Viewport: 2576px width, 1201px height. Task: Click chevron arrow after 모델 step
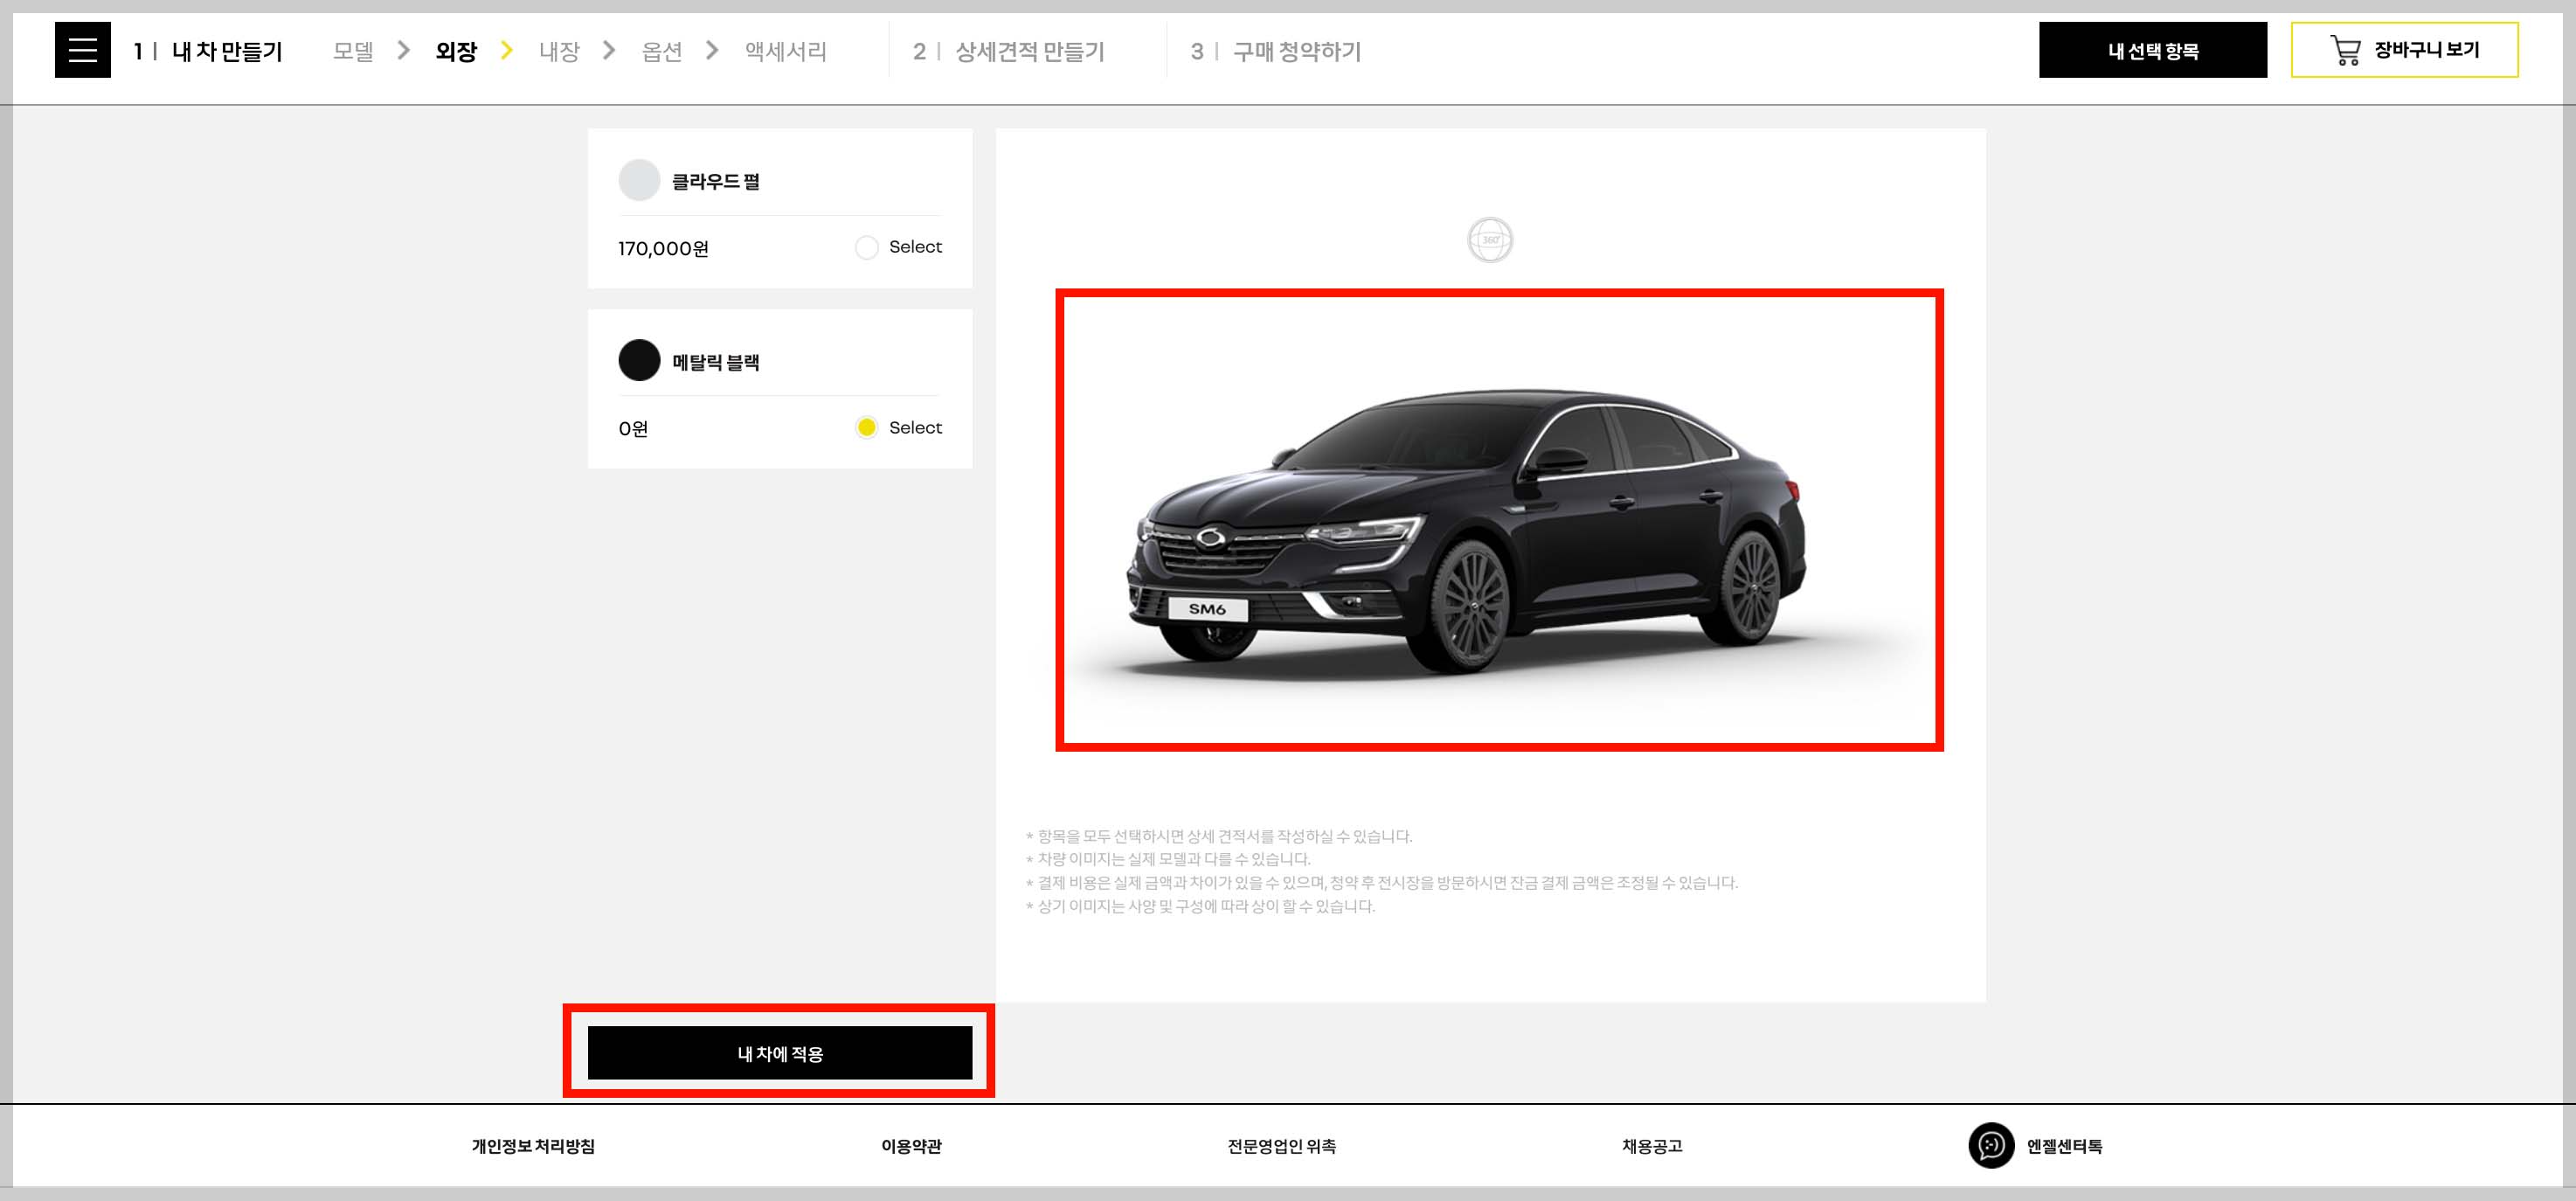[404, 50]
